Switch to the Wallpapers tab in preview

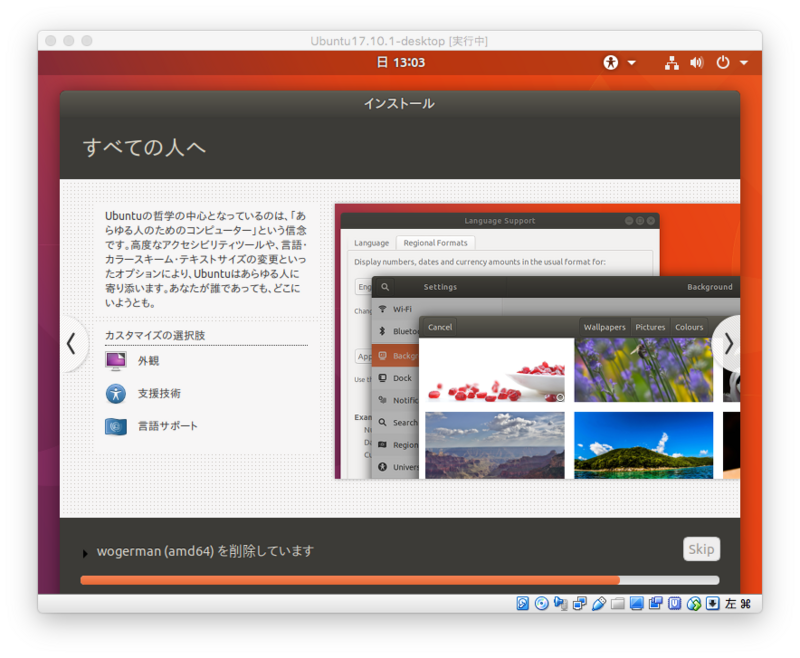[605, 327]
